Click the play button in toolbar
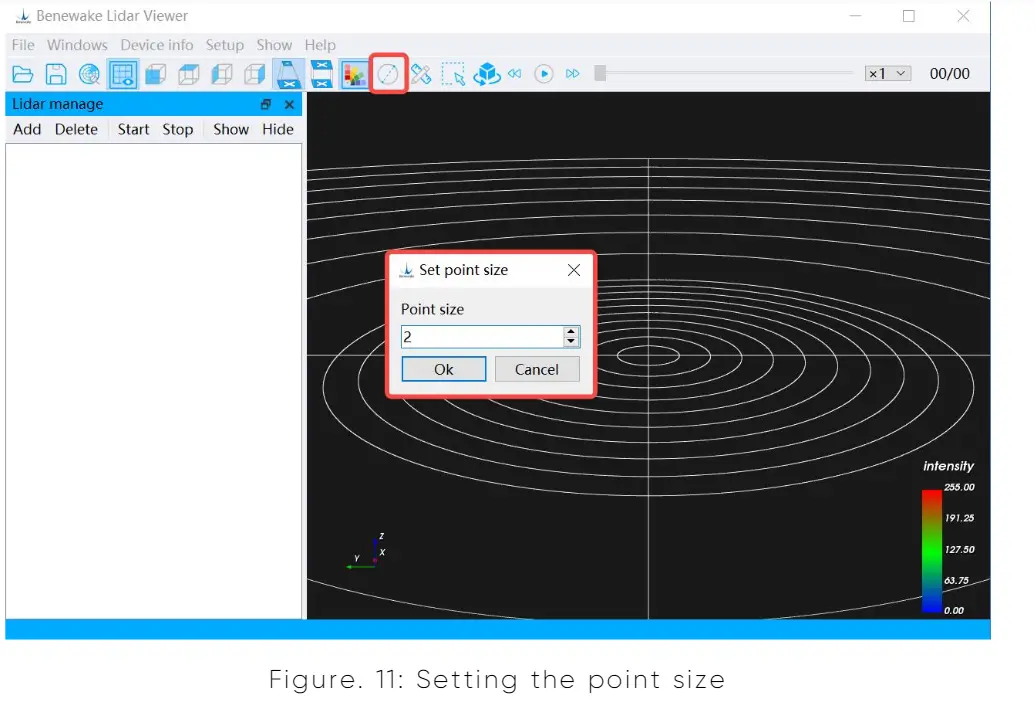This screenshot has height=701, width=1035. 544,73
